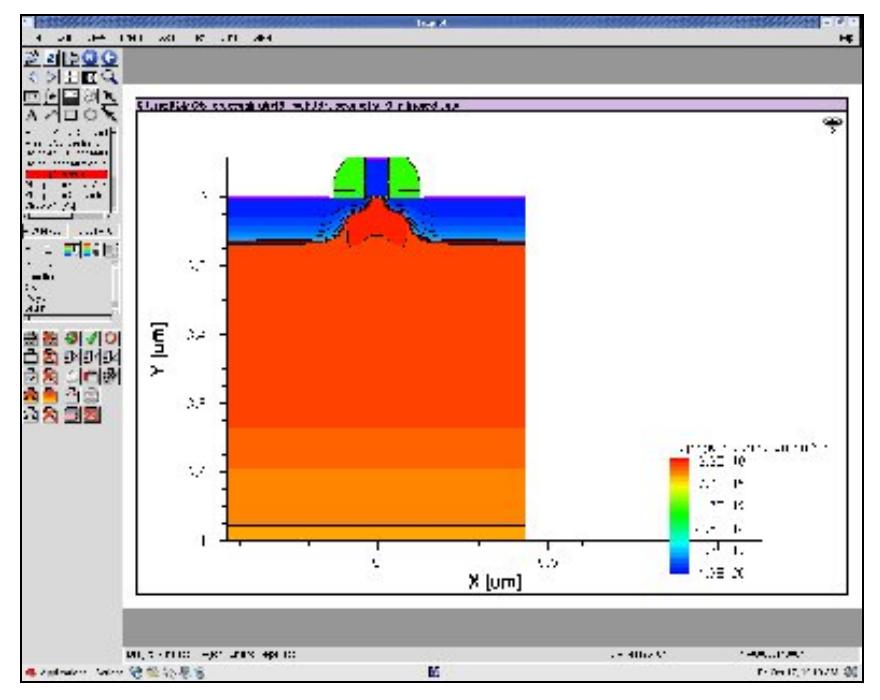The height and width of the screenshot is (700, 880).
Task: Click the window list icon centered in bottom panel
Action: pyautogui.click(x=433, y=671)
